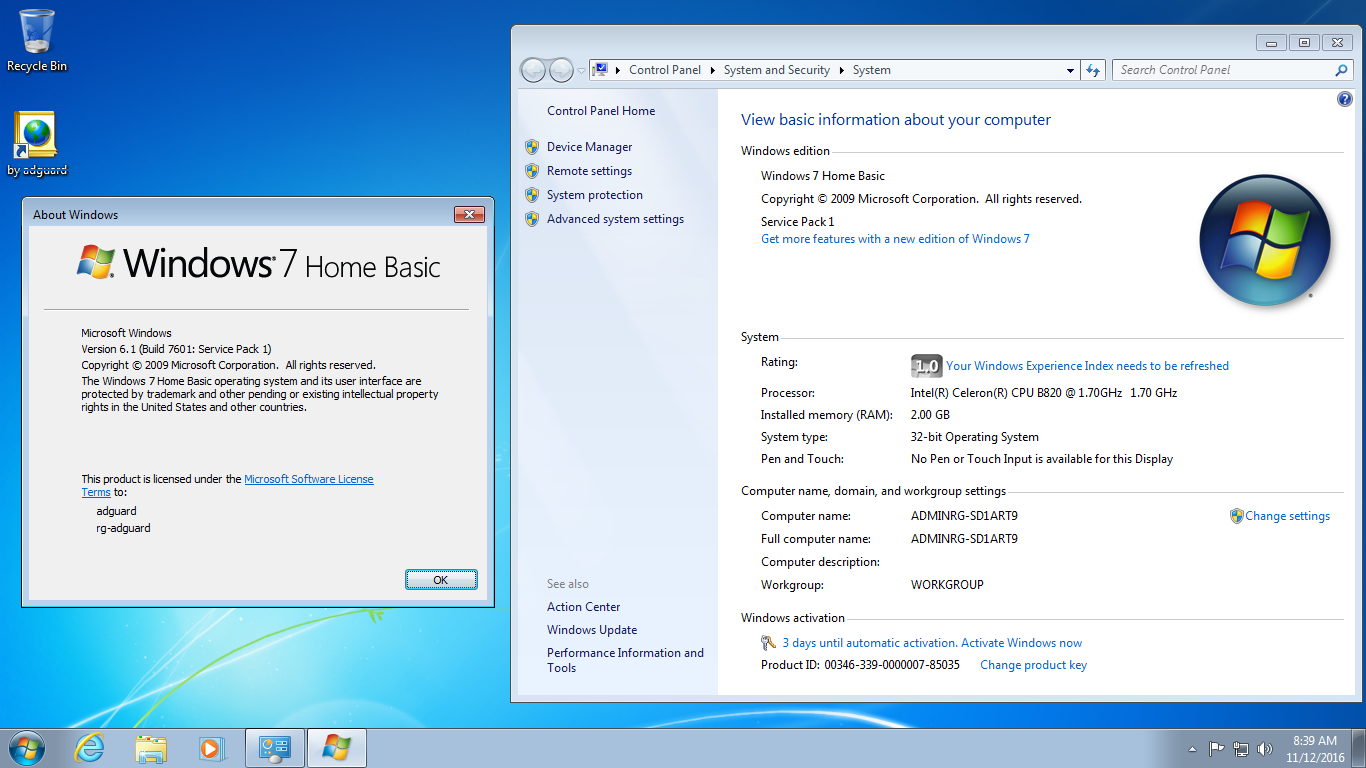Click the processor Intel Celeron B820 text
Image resolution: width=1366 pixels, height=768 pixels.
(x=1044, y=393)
